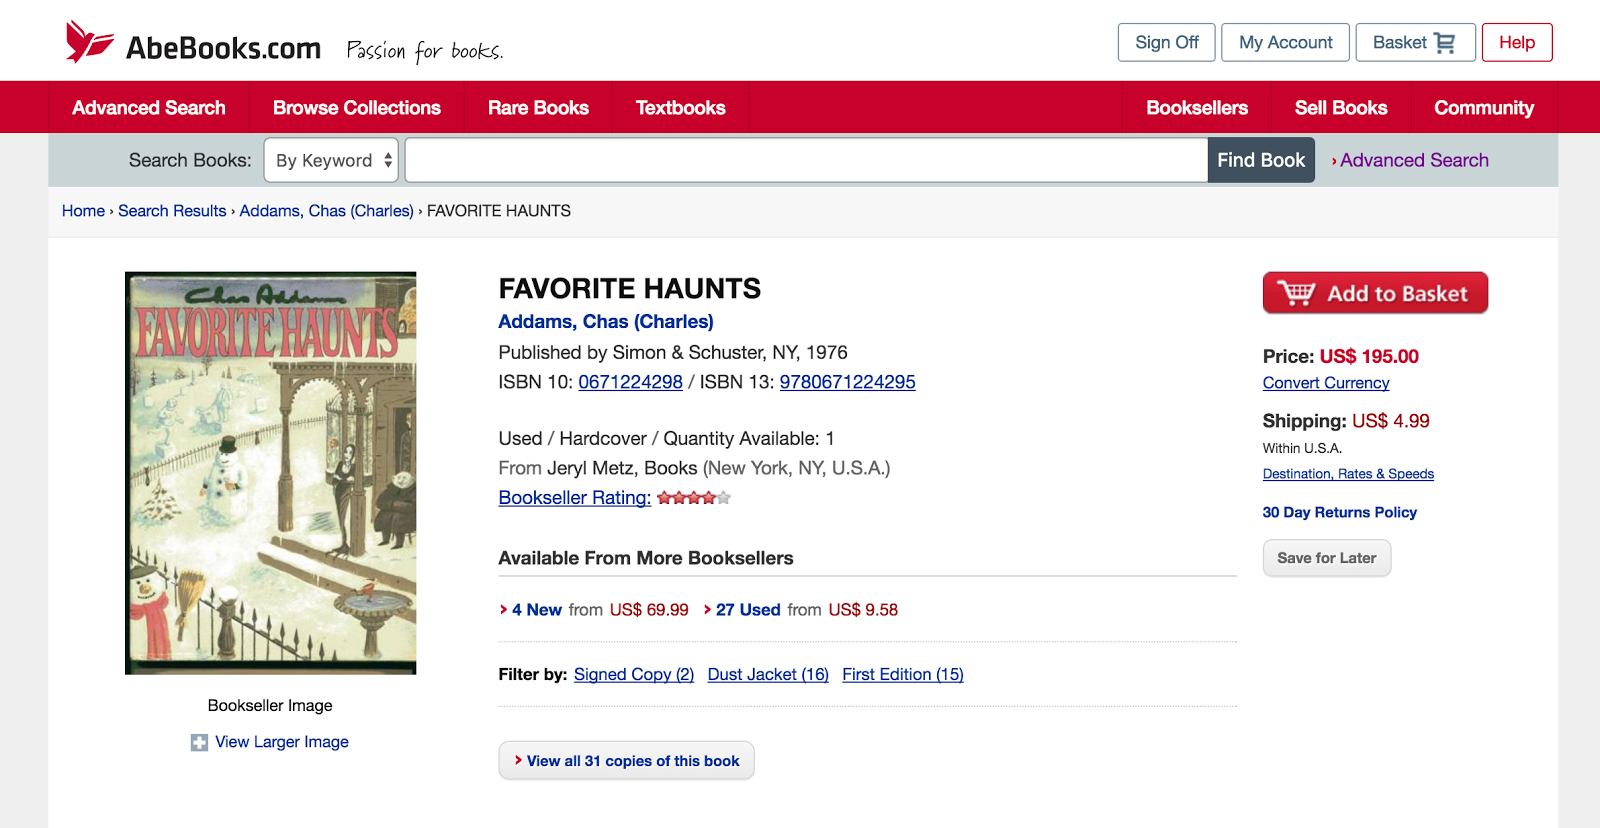Open the By Keyword search dropdown
The image size is (1600, 828).
point(331,160)
